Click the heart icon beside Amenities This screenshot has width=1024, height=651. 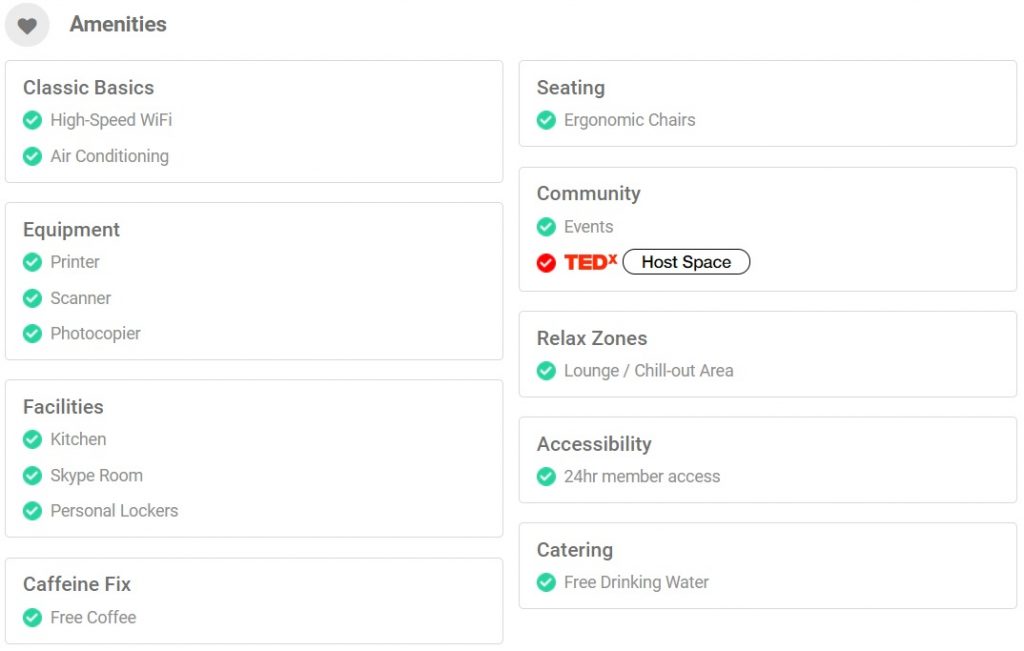coord(27,25)
